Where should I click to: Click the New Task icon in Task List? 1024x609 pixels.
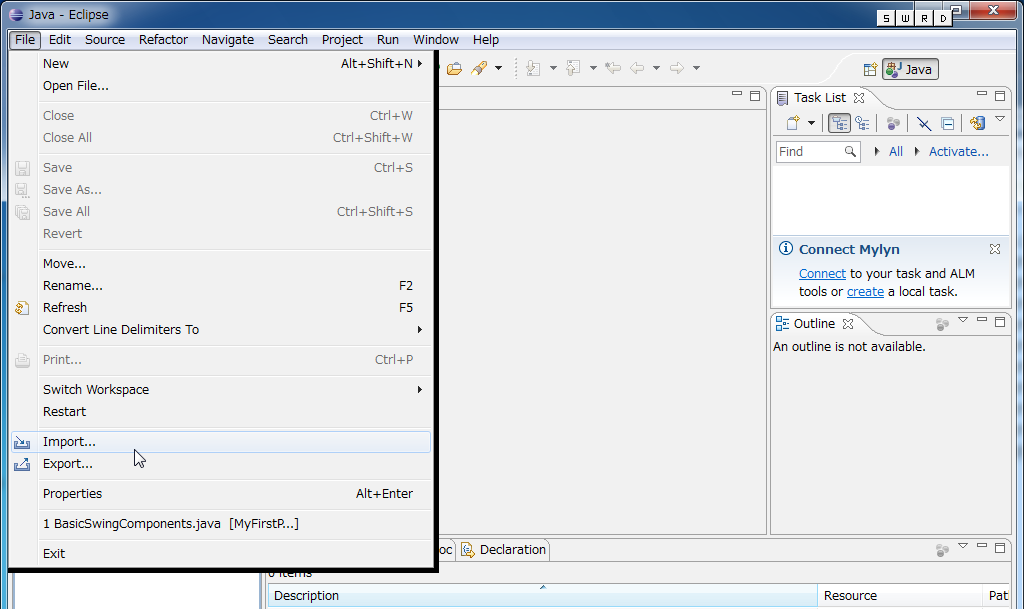coord(793,123)
